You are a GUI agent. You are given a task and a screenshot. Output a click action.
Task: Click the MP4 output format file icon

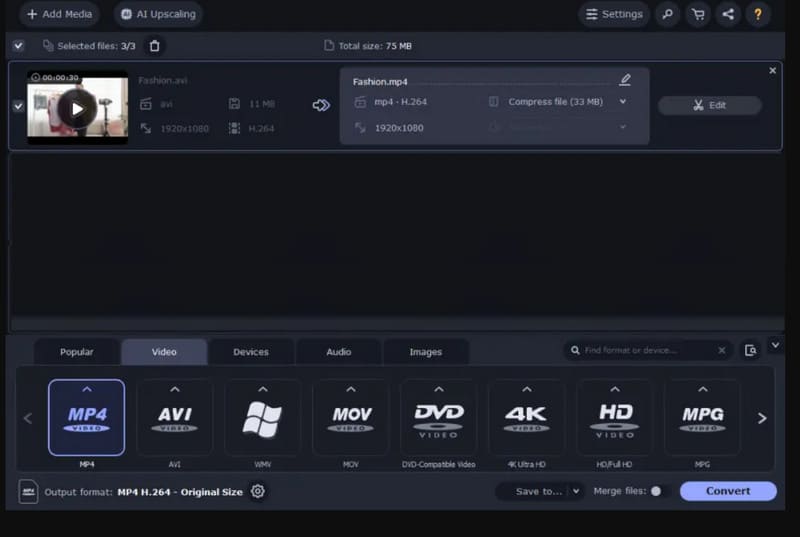point(29,492)
